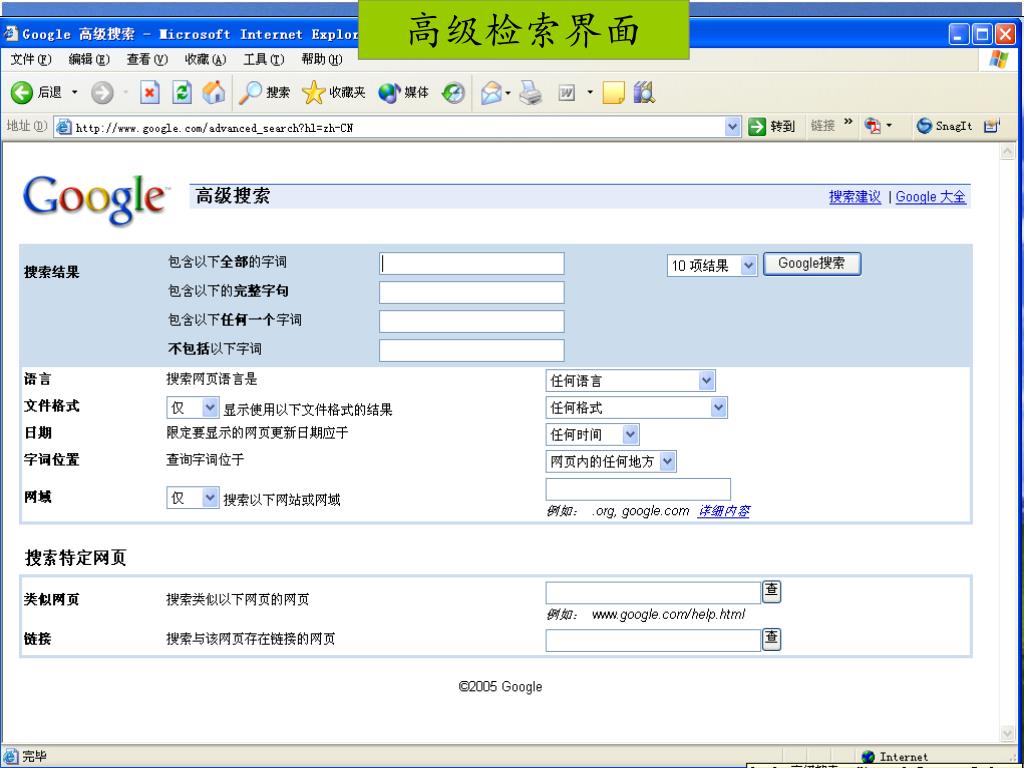Click the 完毕 status bar text
1024x768 pixels.
click(35, 757)
